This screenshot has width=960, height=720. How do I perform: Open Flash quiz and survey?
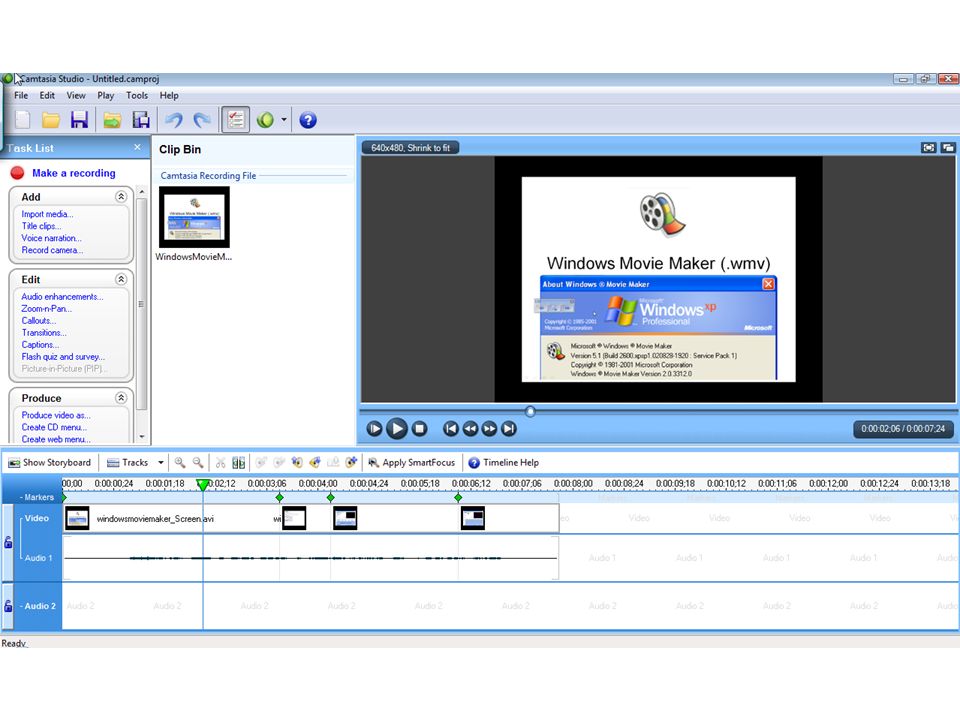(x=63, y=357)
